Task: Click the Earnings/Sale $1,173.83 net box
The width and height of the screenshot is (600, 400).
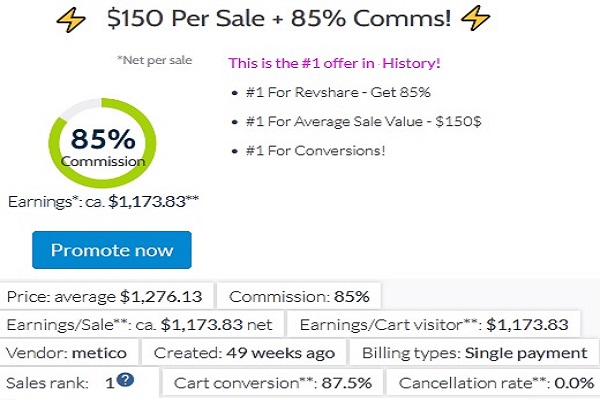Action: (x=141, y=325)
